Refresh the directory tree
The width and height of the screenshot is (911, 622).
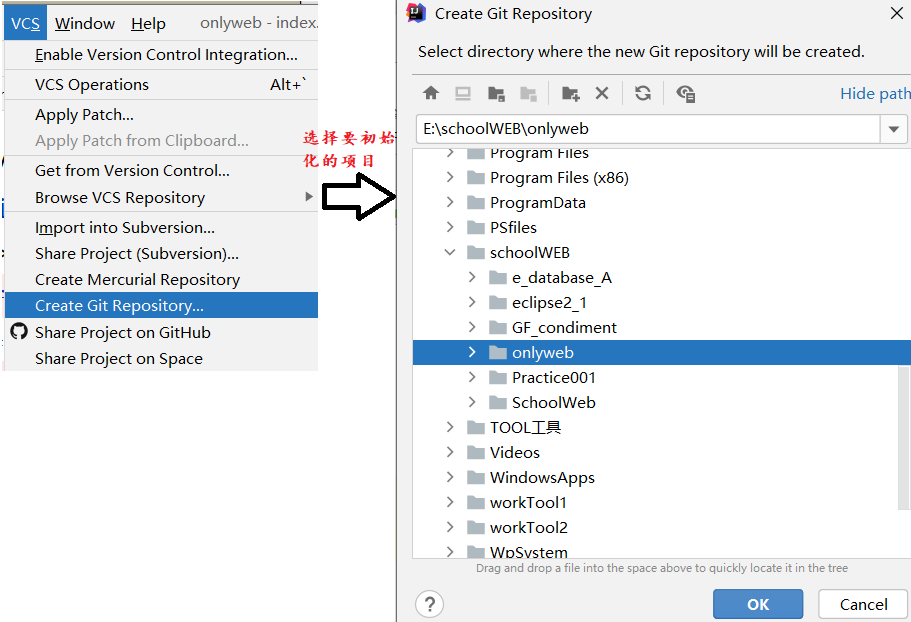point(643,93)
